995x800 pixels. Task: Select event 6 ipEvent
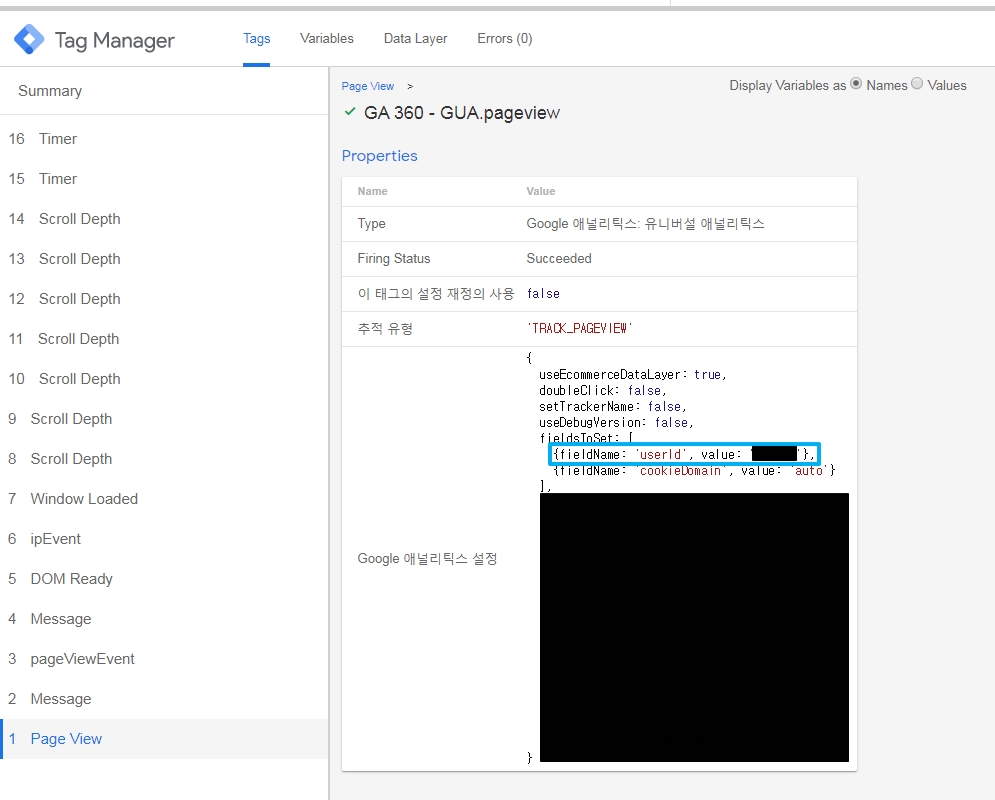point(164,539)
